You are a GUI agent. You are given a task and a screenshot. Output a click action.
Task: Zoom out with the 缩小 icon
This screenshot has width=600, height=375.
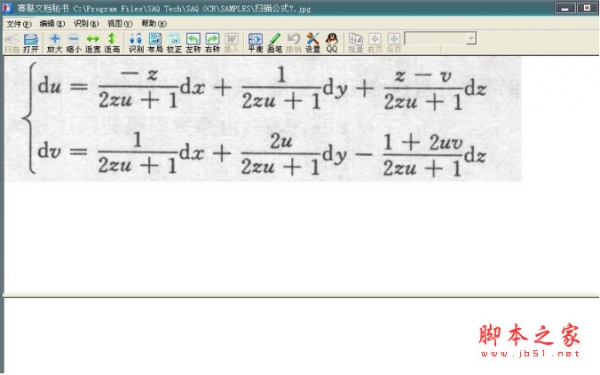tap(73, 43)
